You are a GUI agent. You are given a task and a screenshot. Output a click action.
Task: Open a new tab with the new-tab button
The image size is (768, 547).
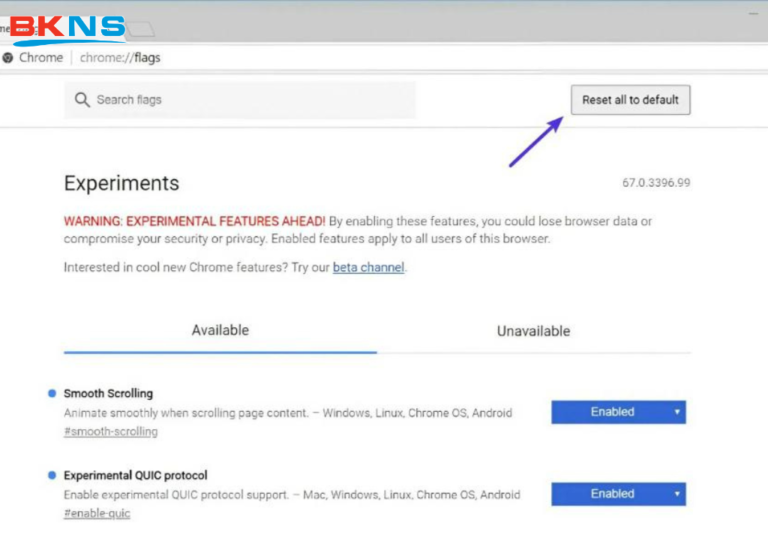pyautogui.click(x=141, y=29)
